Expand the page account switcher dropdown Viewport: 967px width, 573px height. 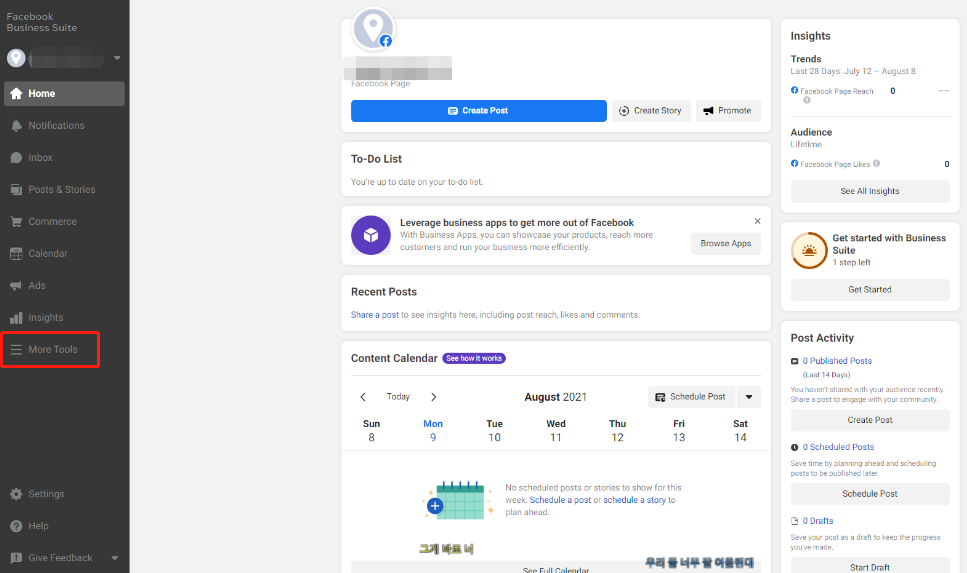click(117, 58)
